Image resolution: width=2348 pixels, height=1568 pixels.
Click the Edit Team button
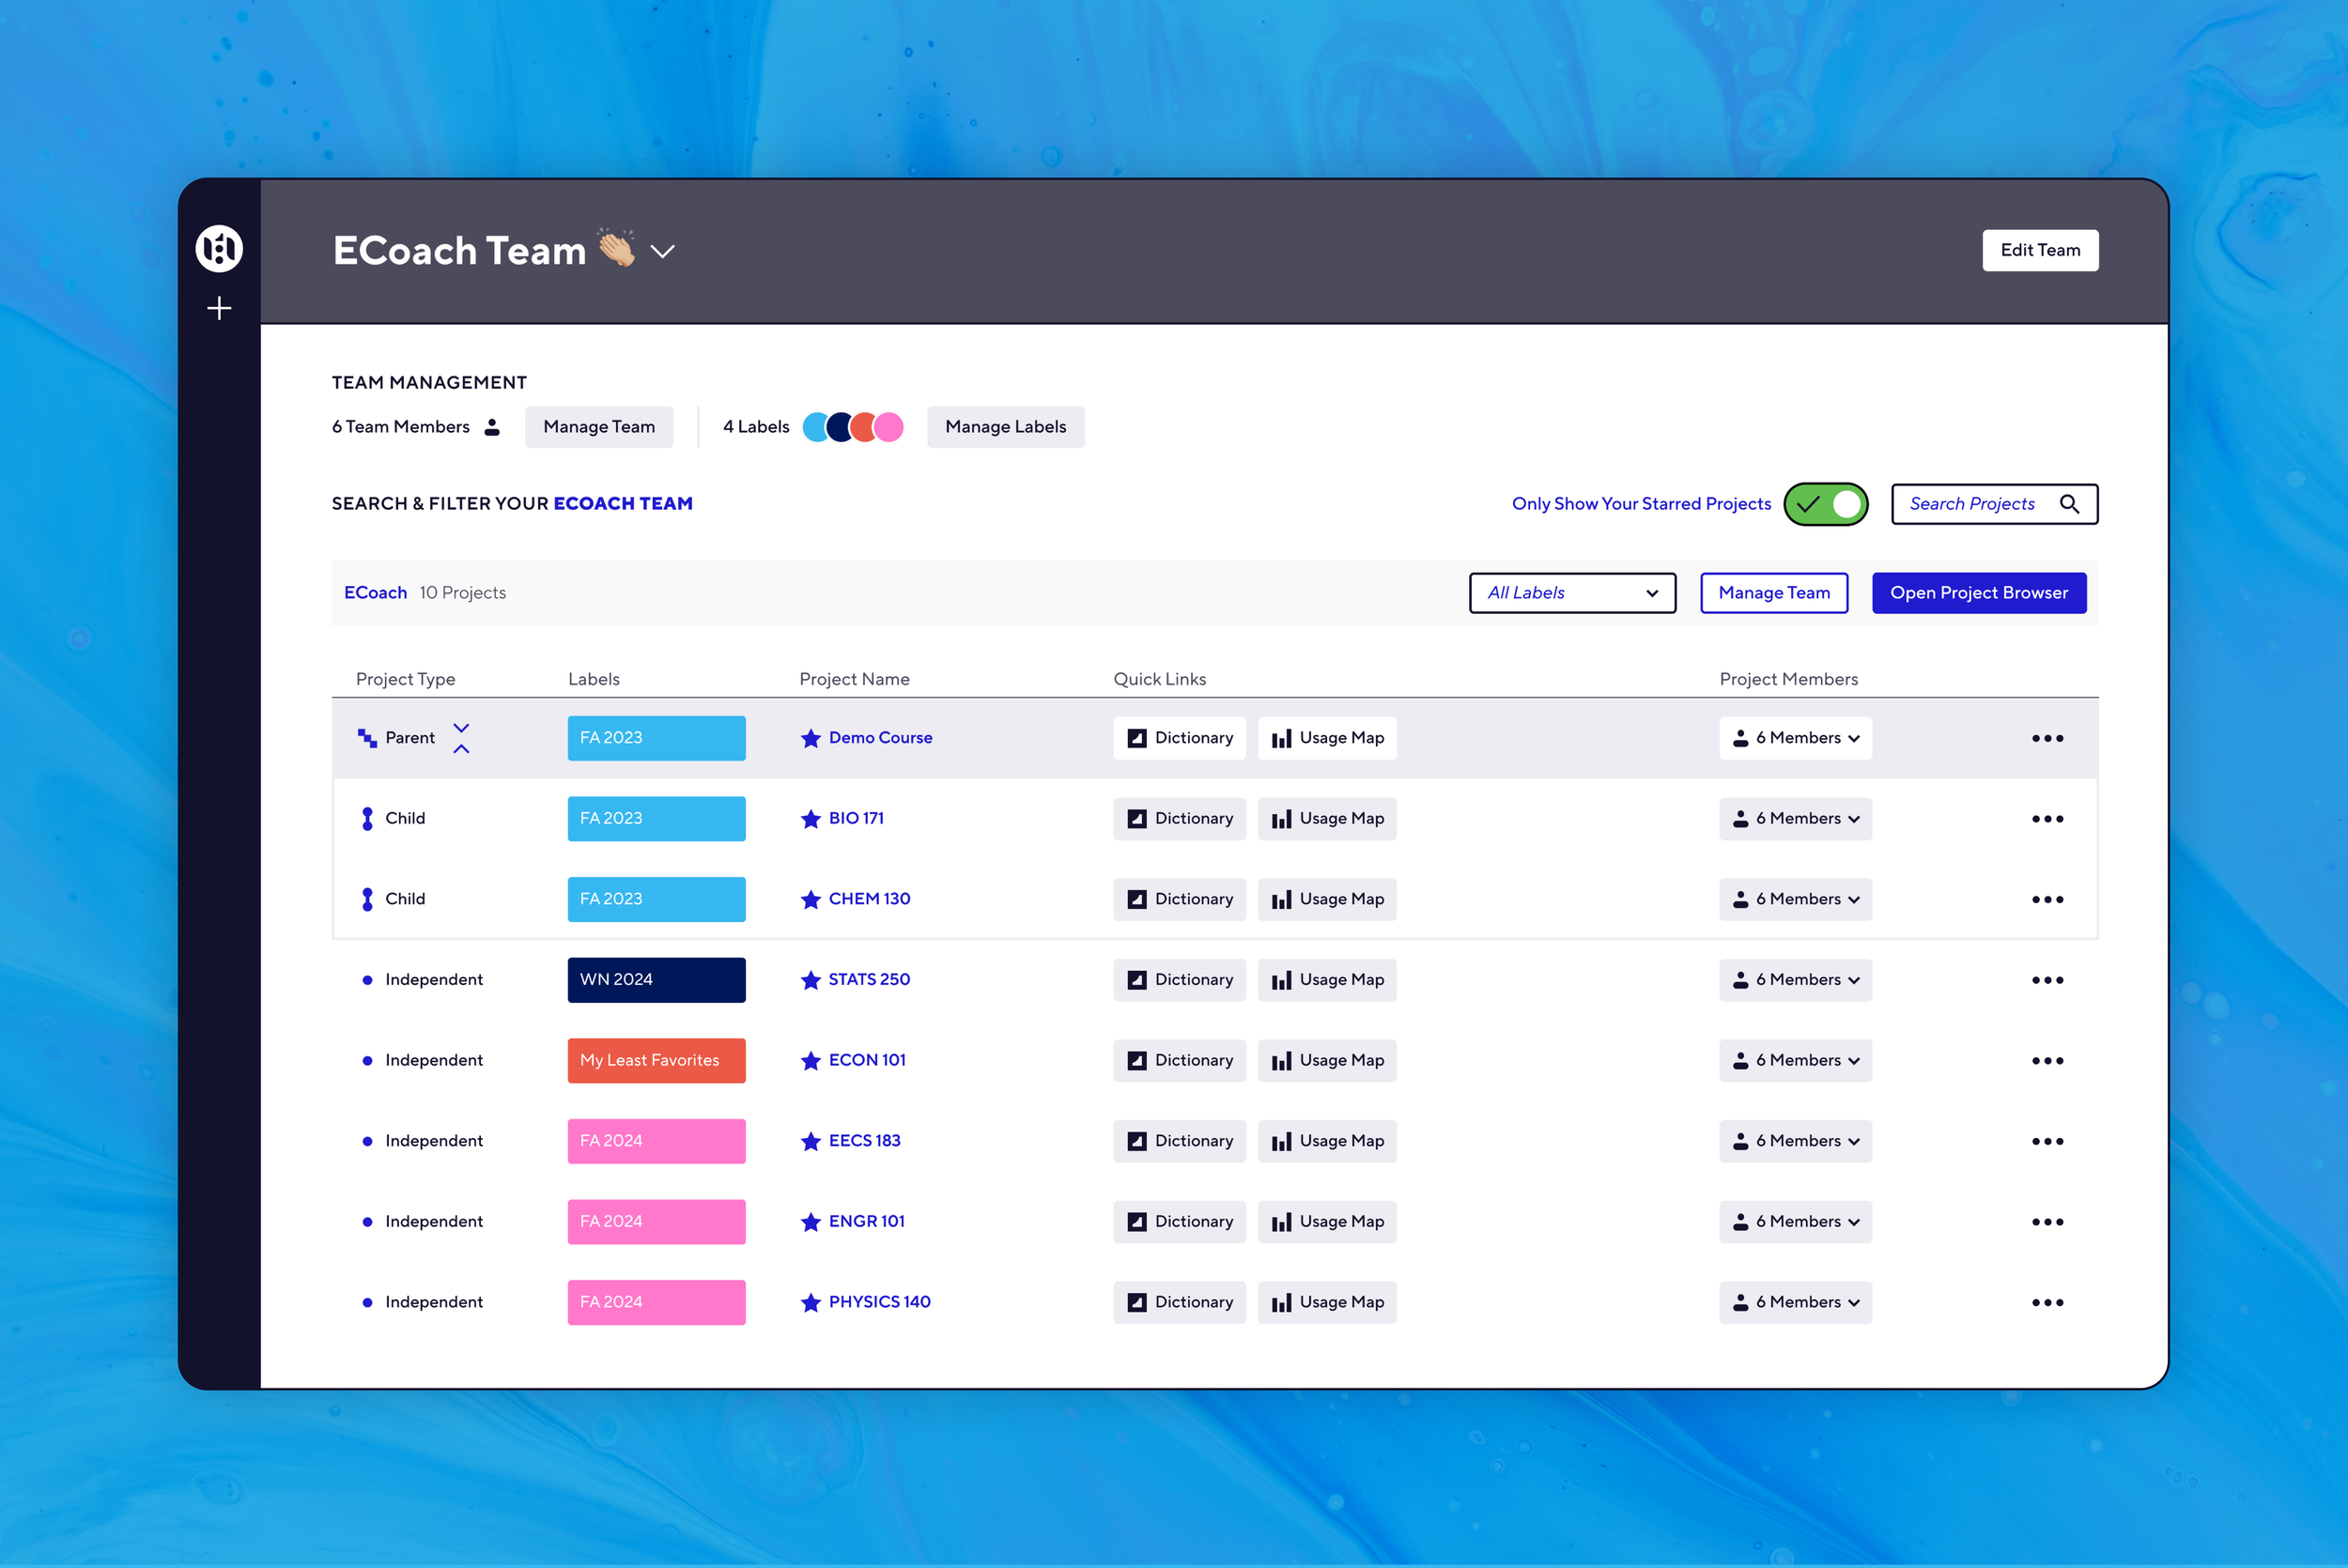coord(2039,250)
